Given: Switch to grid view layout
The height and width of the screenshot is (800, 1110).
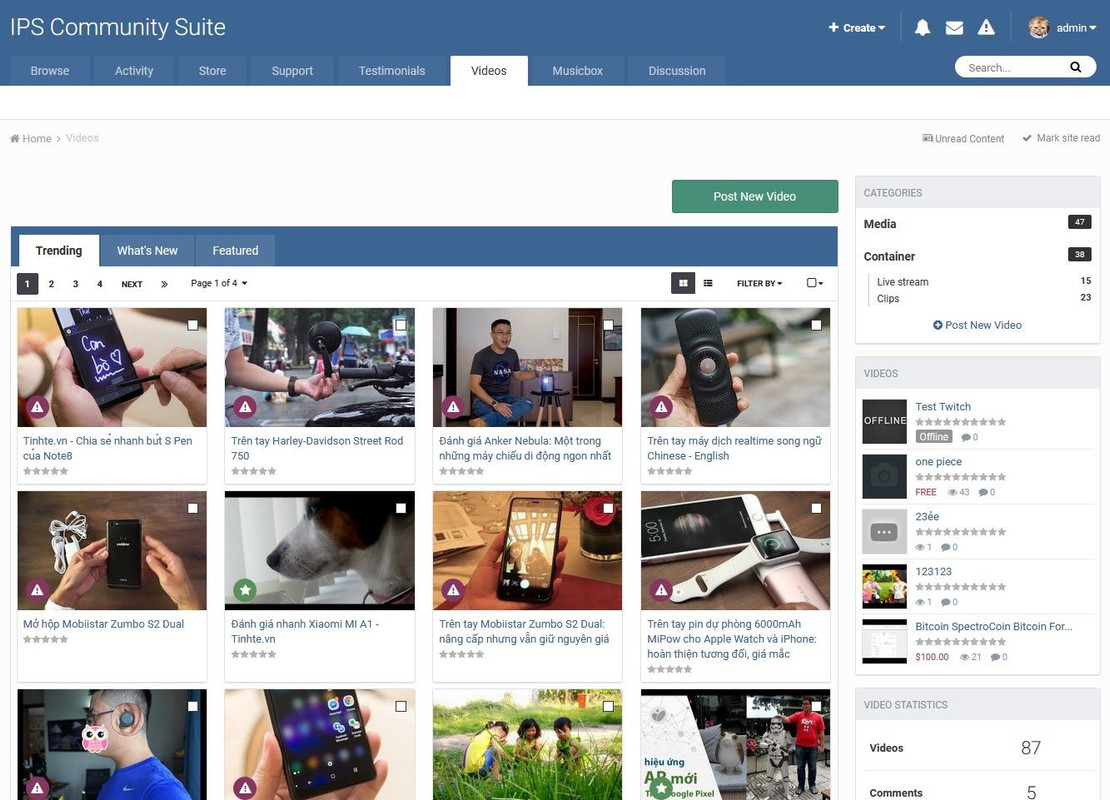Looking at the screenshot, I should click(683, 283).
